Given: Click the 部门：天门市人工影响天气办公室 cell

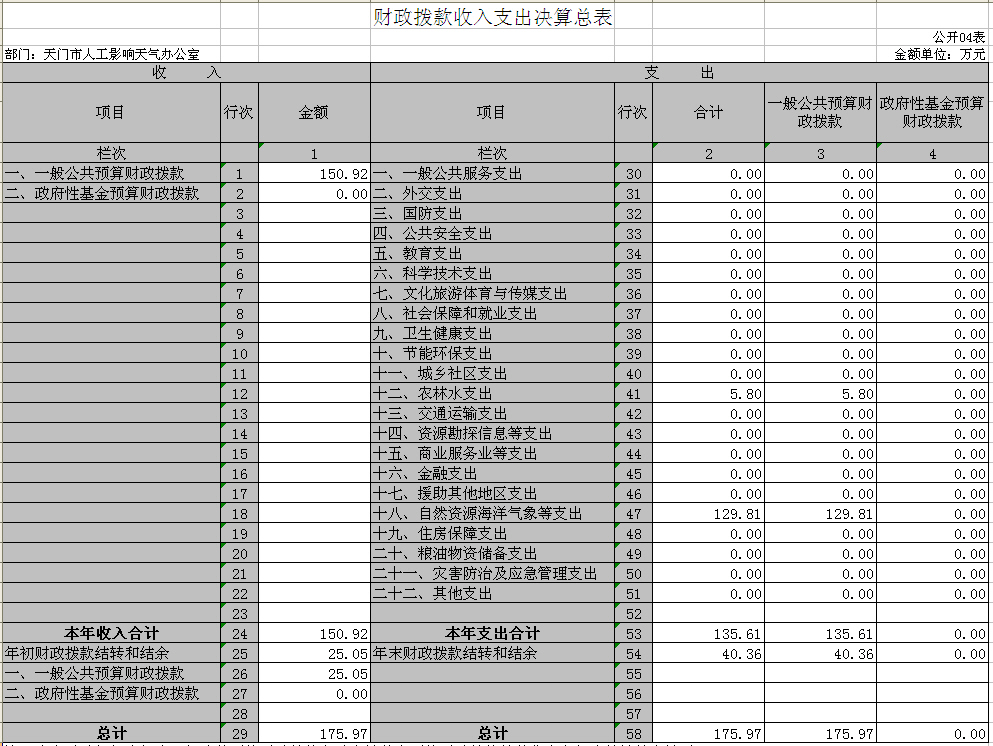Looking at the screenshot, I should 103,54.
